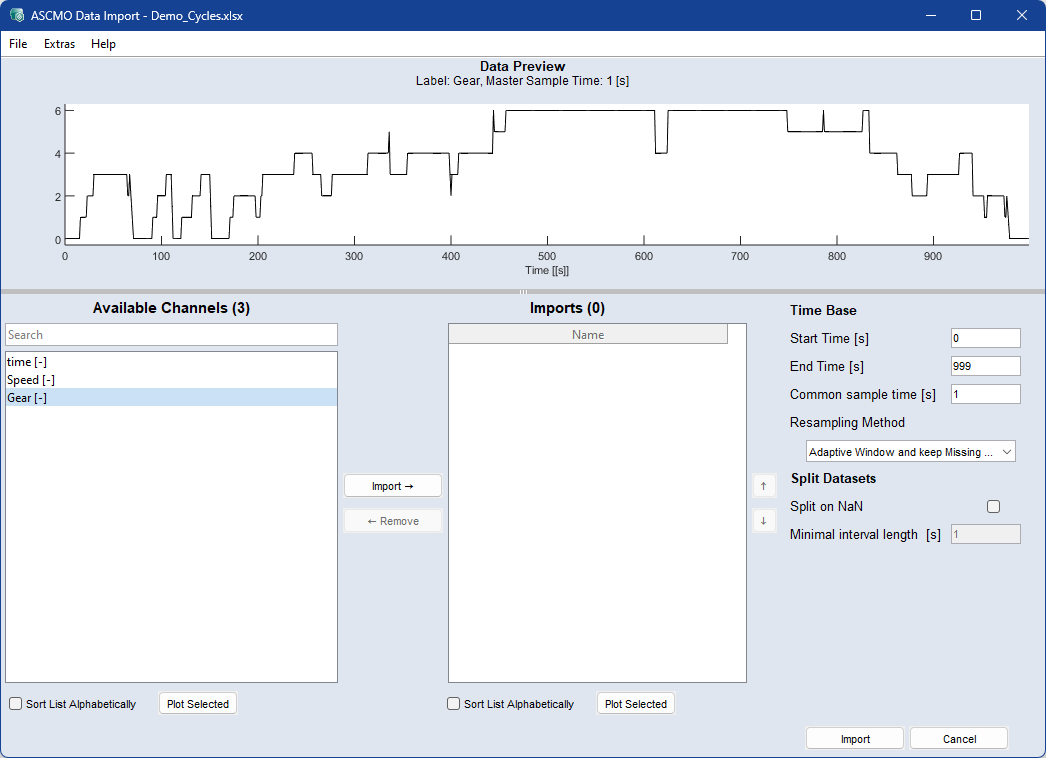Click the End Time input field

[x=985, y=366]
